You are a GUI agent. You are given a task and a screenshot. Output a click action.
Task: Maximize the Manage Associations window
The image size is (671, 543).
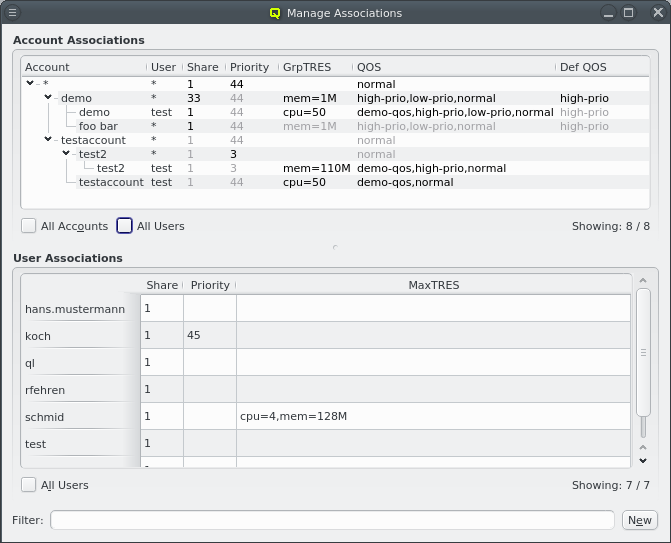(x=628, y=12)
